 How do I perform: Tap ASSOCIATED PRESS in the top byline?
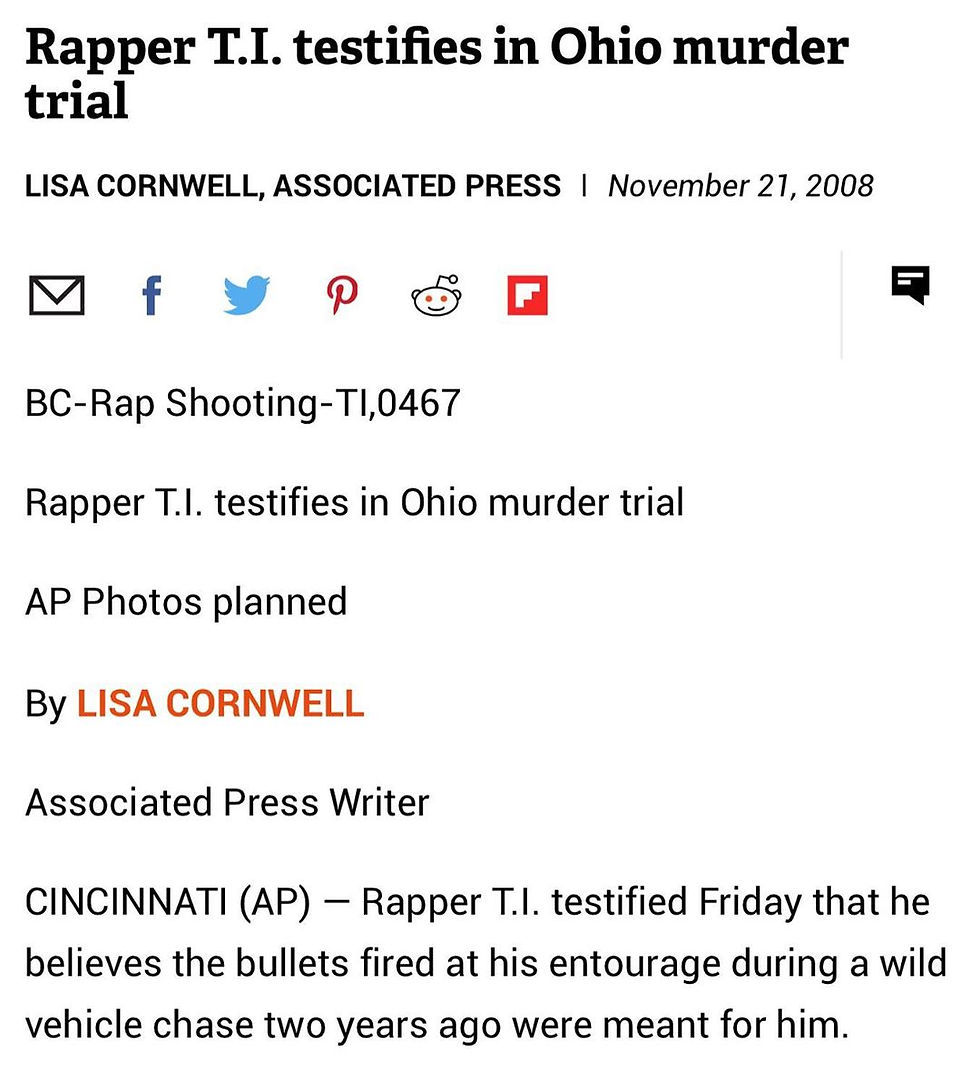pos(416,186)
